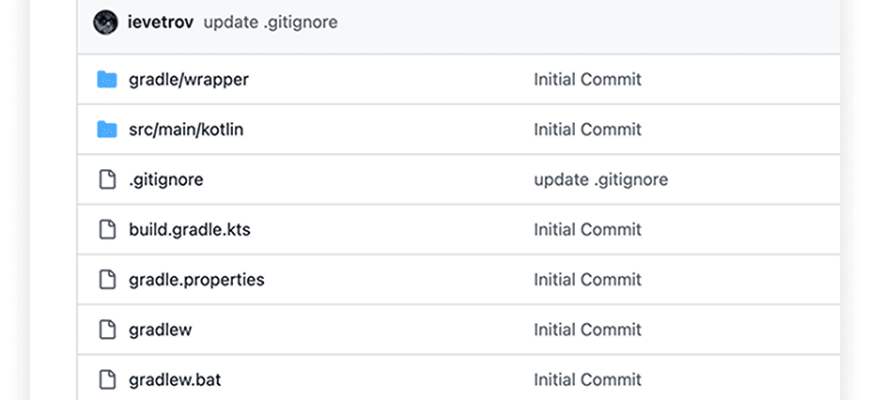This screenshot has width=870, height=400.
Task: Open Initial Commit link for gradle/wrapper
Action: pyautogui.click(x=587, y=80)
